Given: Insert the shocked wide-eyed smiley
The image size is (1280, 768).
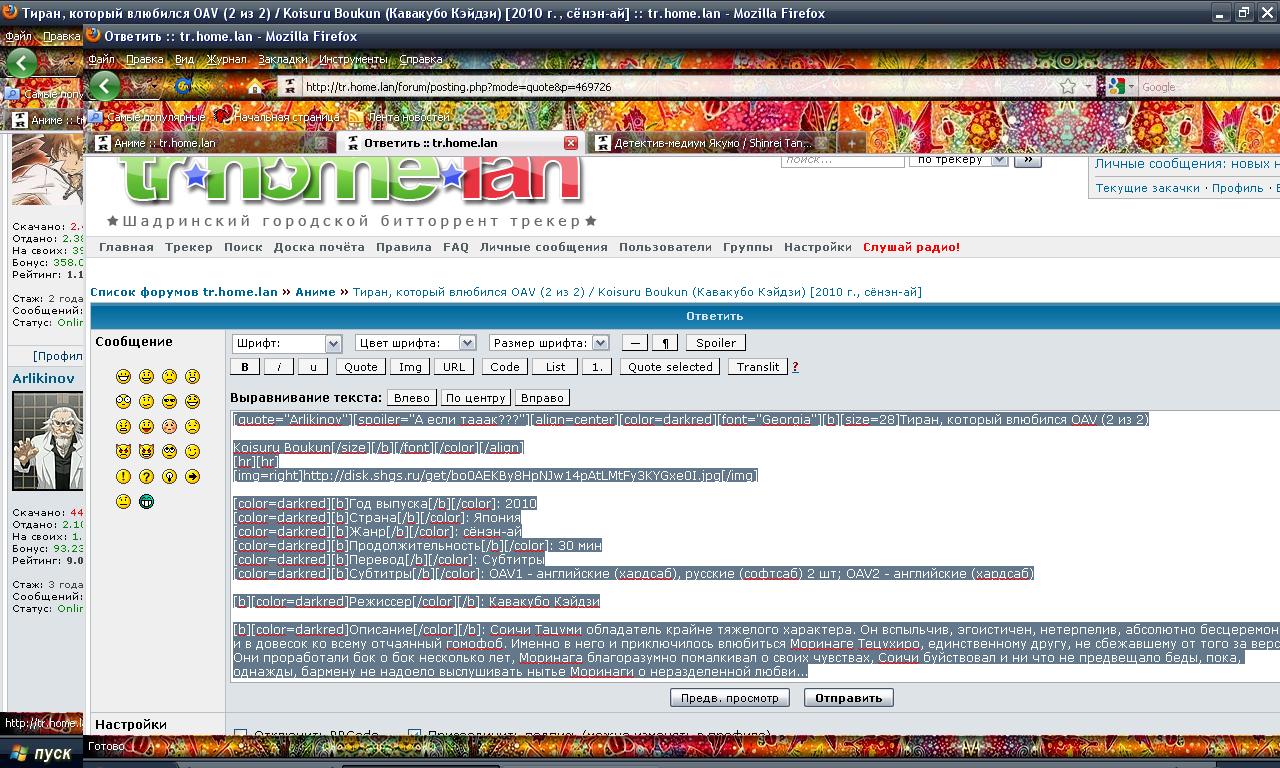Looking at the screenshot, I should 123,402.
